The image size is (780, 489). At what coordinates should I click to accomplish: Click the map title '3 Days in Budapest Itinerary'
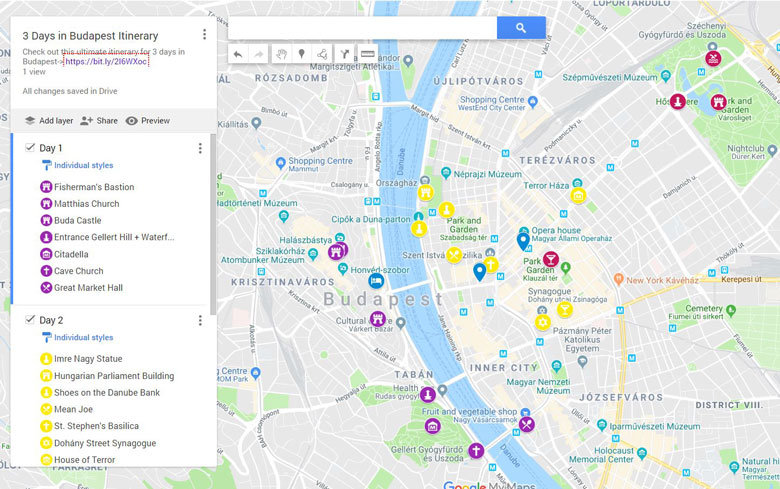[90, 36]
